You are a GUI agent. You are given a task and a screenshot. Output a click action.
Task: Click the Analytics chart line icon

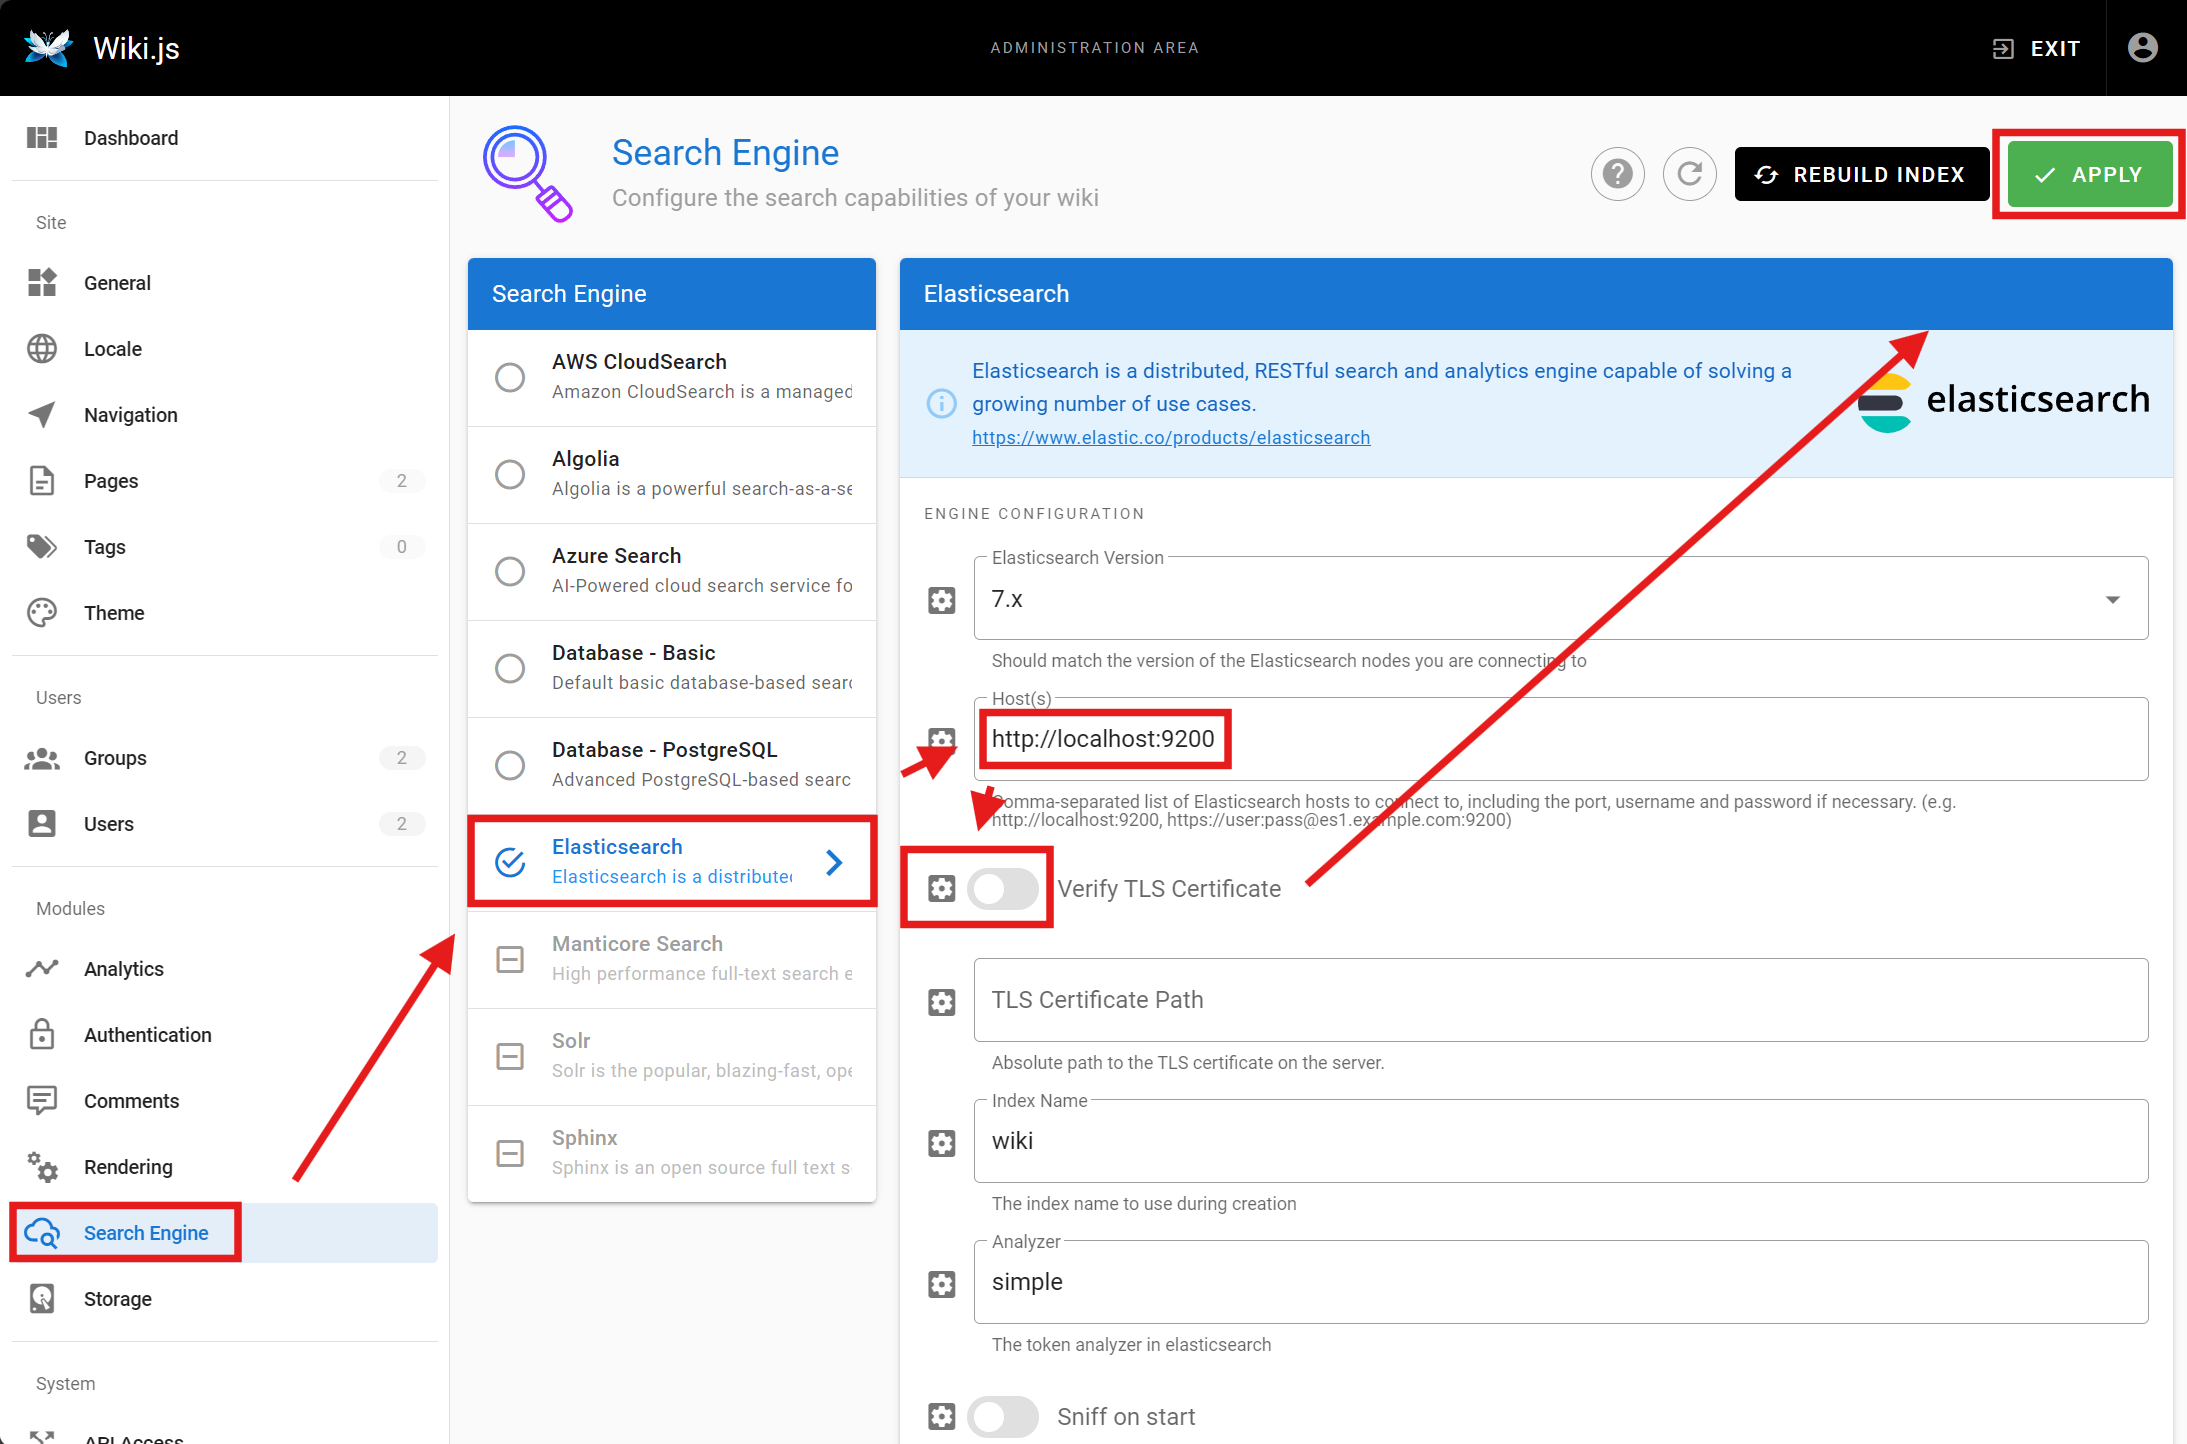42,969
